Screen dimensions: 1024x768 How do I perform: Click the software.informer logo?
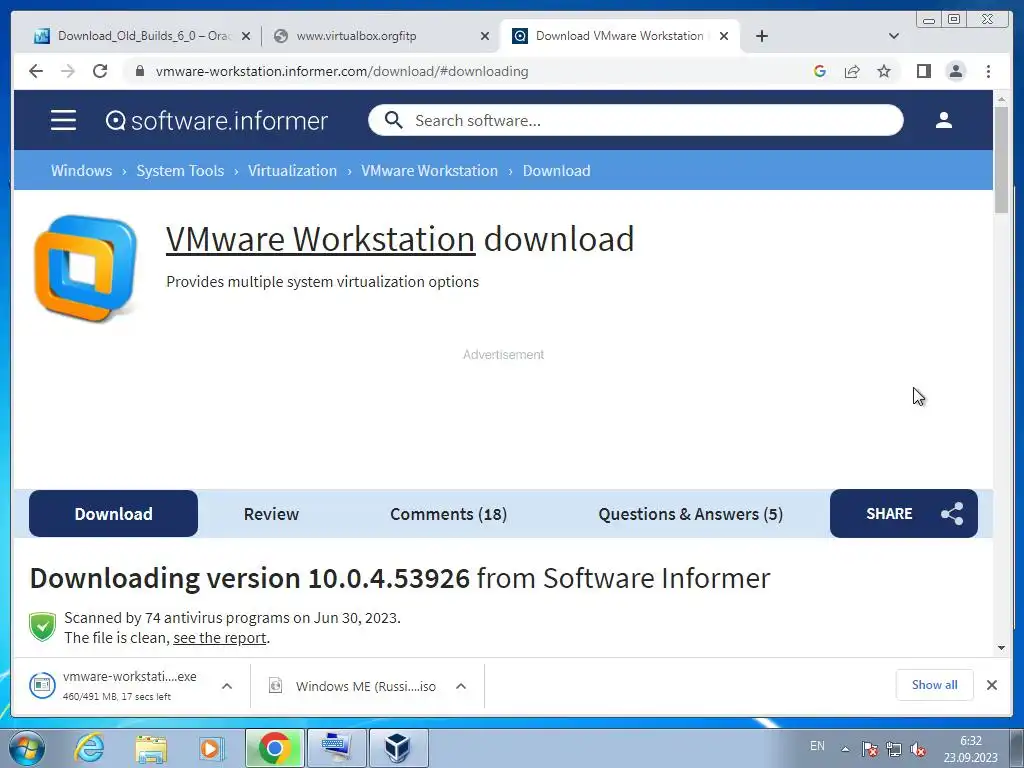216,121
